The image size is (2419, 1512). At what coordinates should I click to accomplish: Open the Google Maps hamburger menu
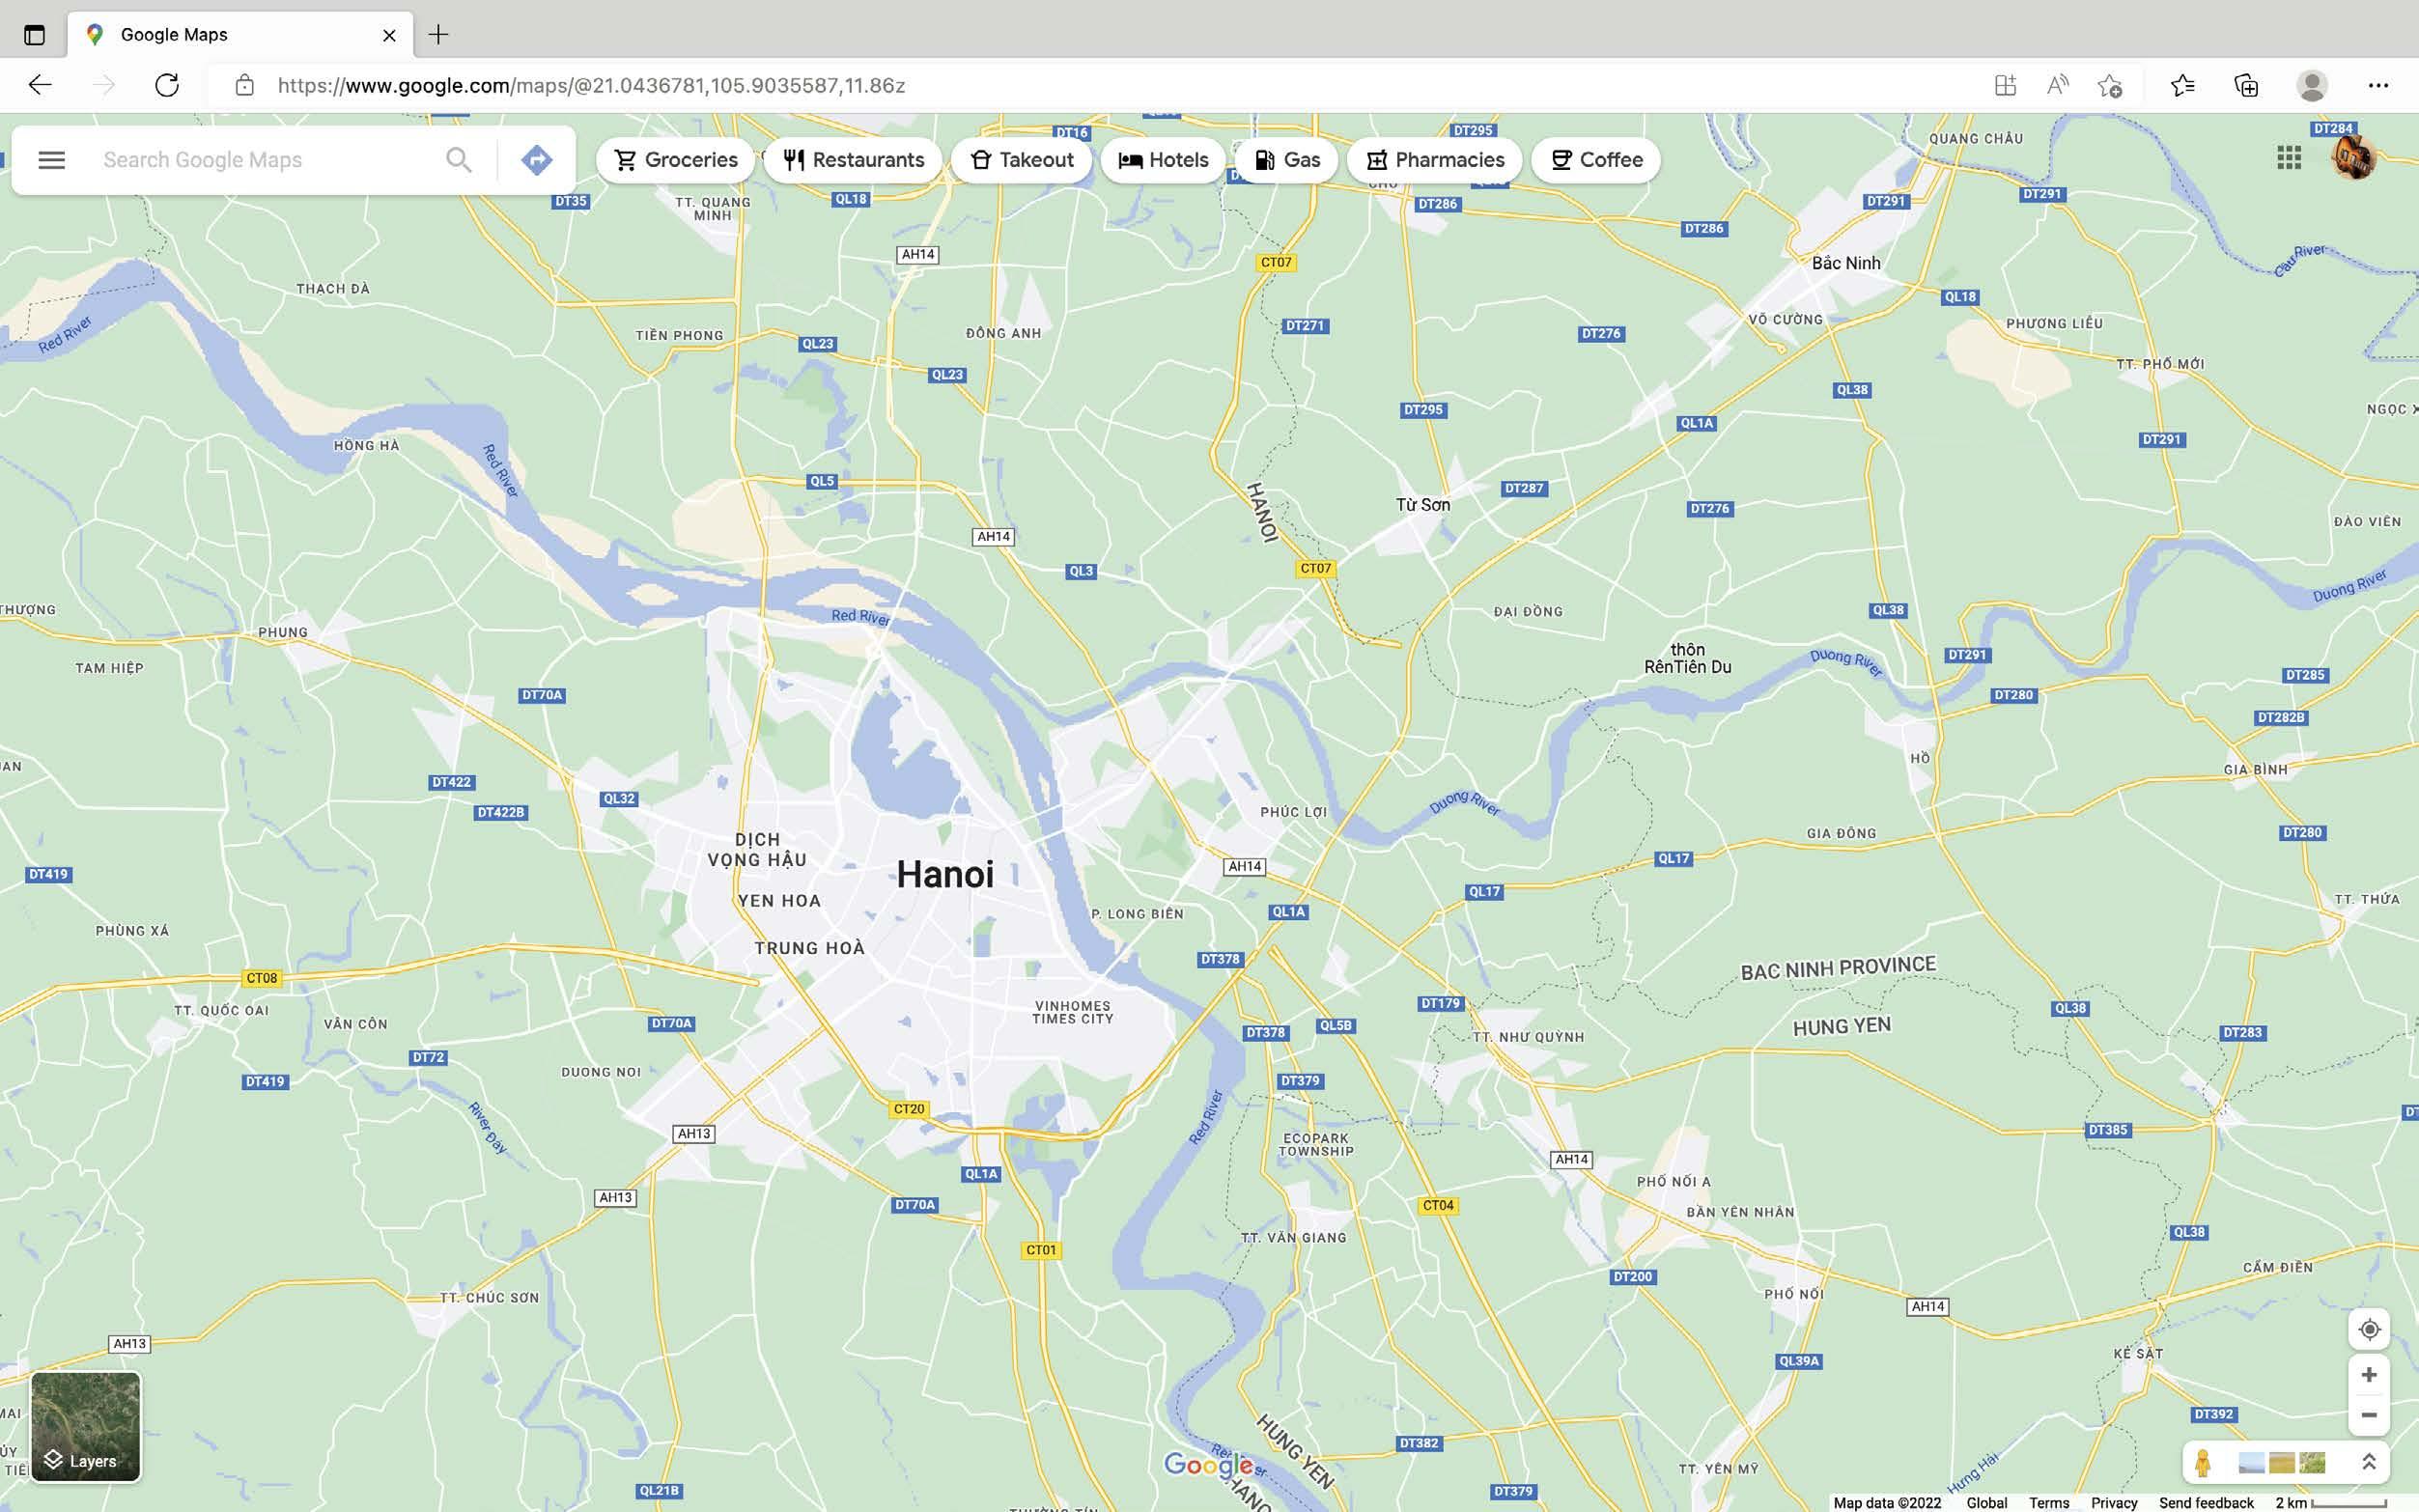click(x=51, y=160)
